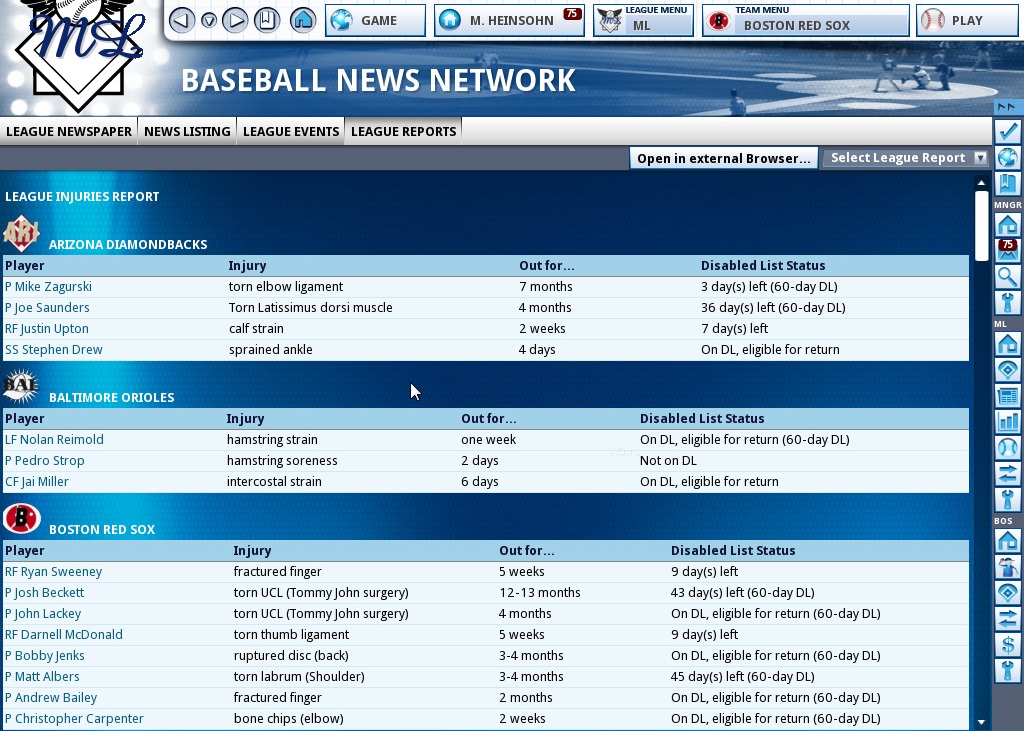Screen dimensions: 1024x731
Task: Switch to League Newspaper tab
Action: point(69,131)
